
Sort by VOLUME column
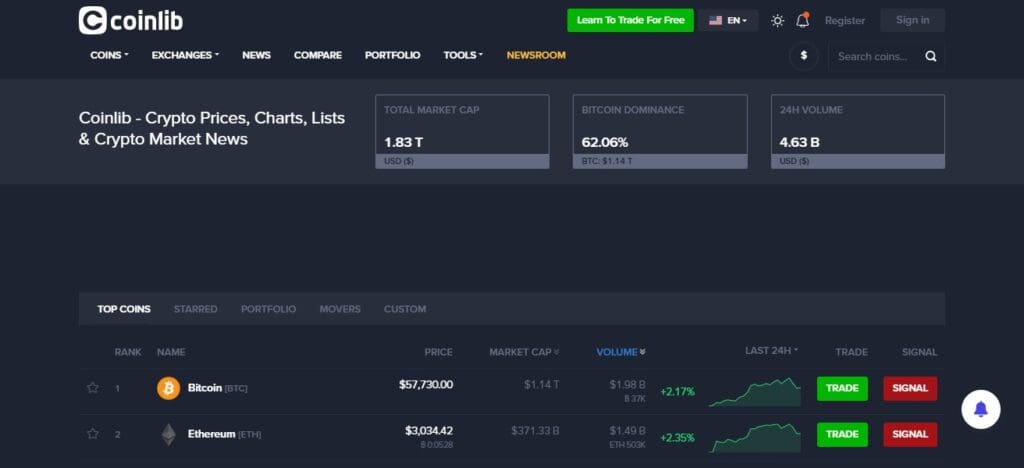(x=621, y=352)
